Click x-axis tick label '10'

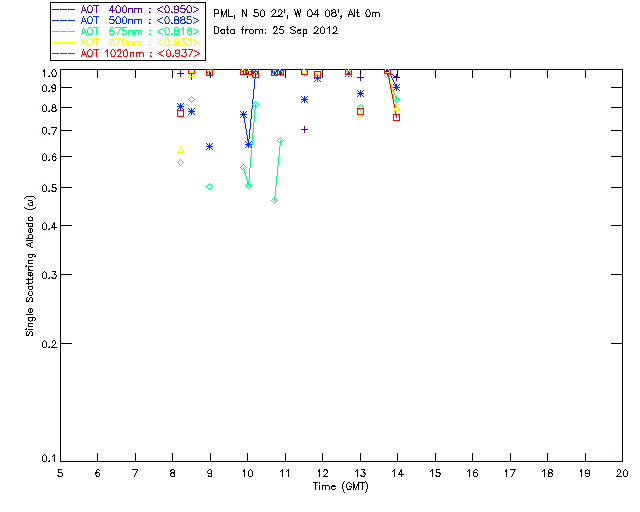point(247,473)
